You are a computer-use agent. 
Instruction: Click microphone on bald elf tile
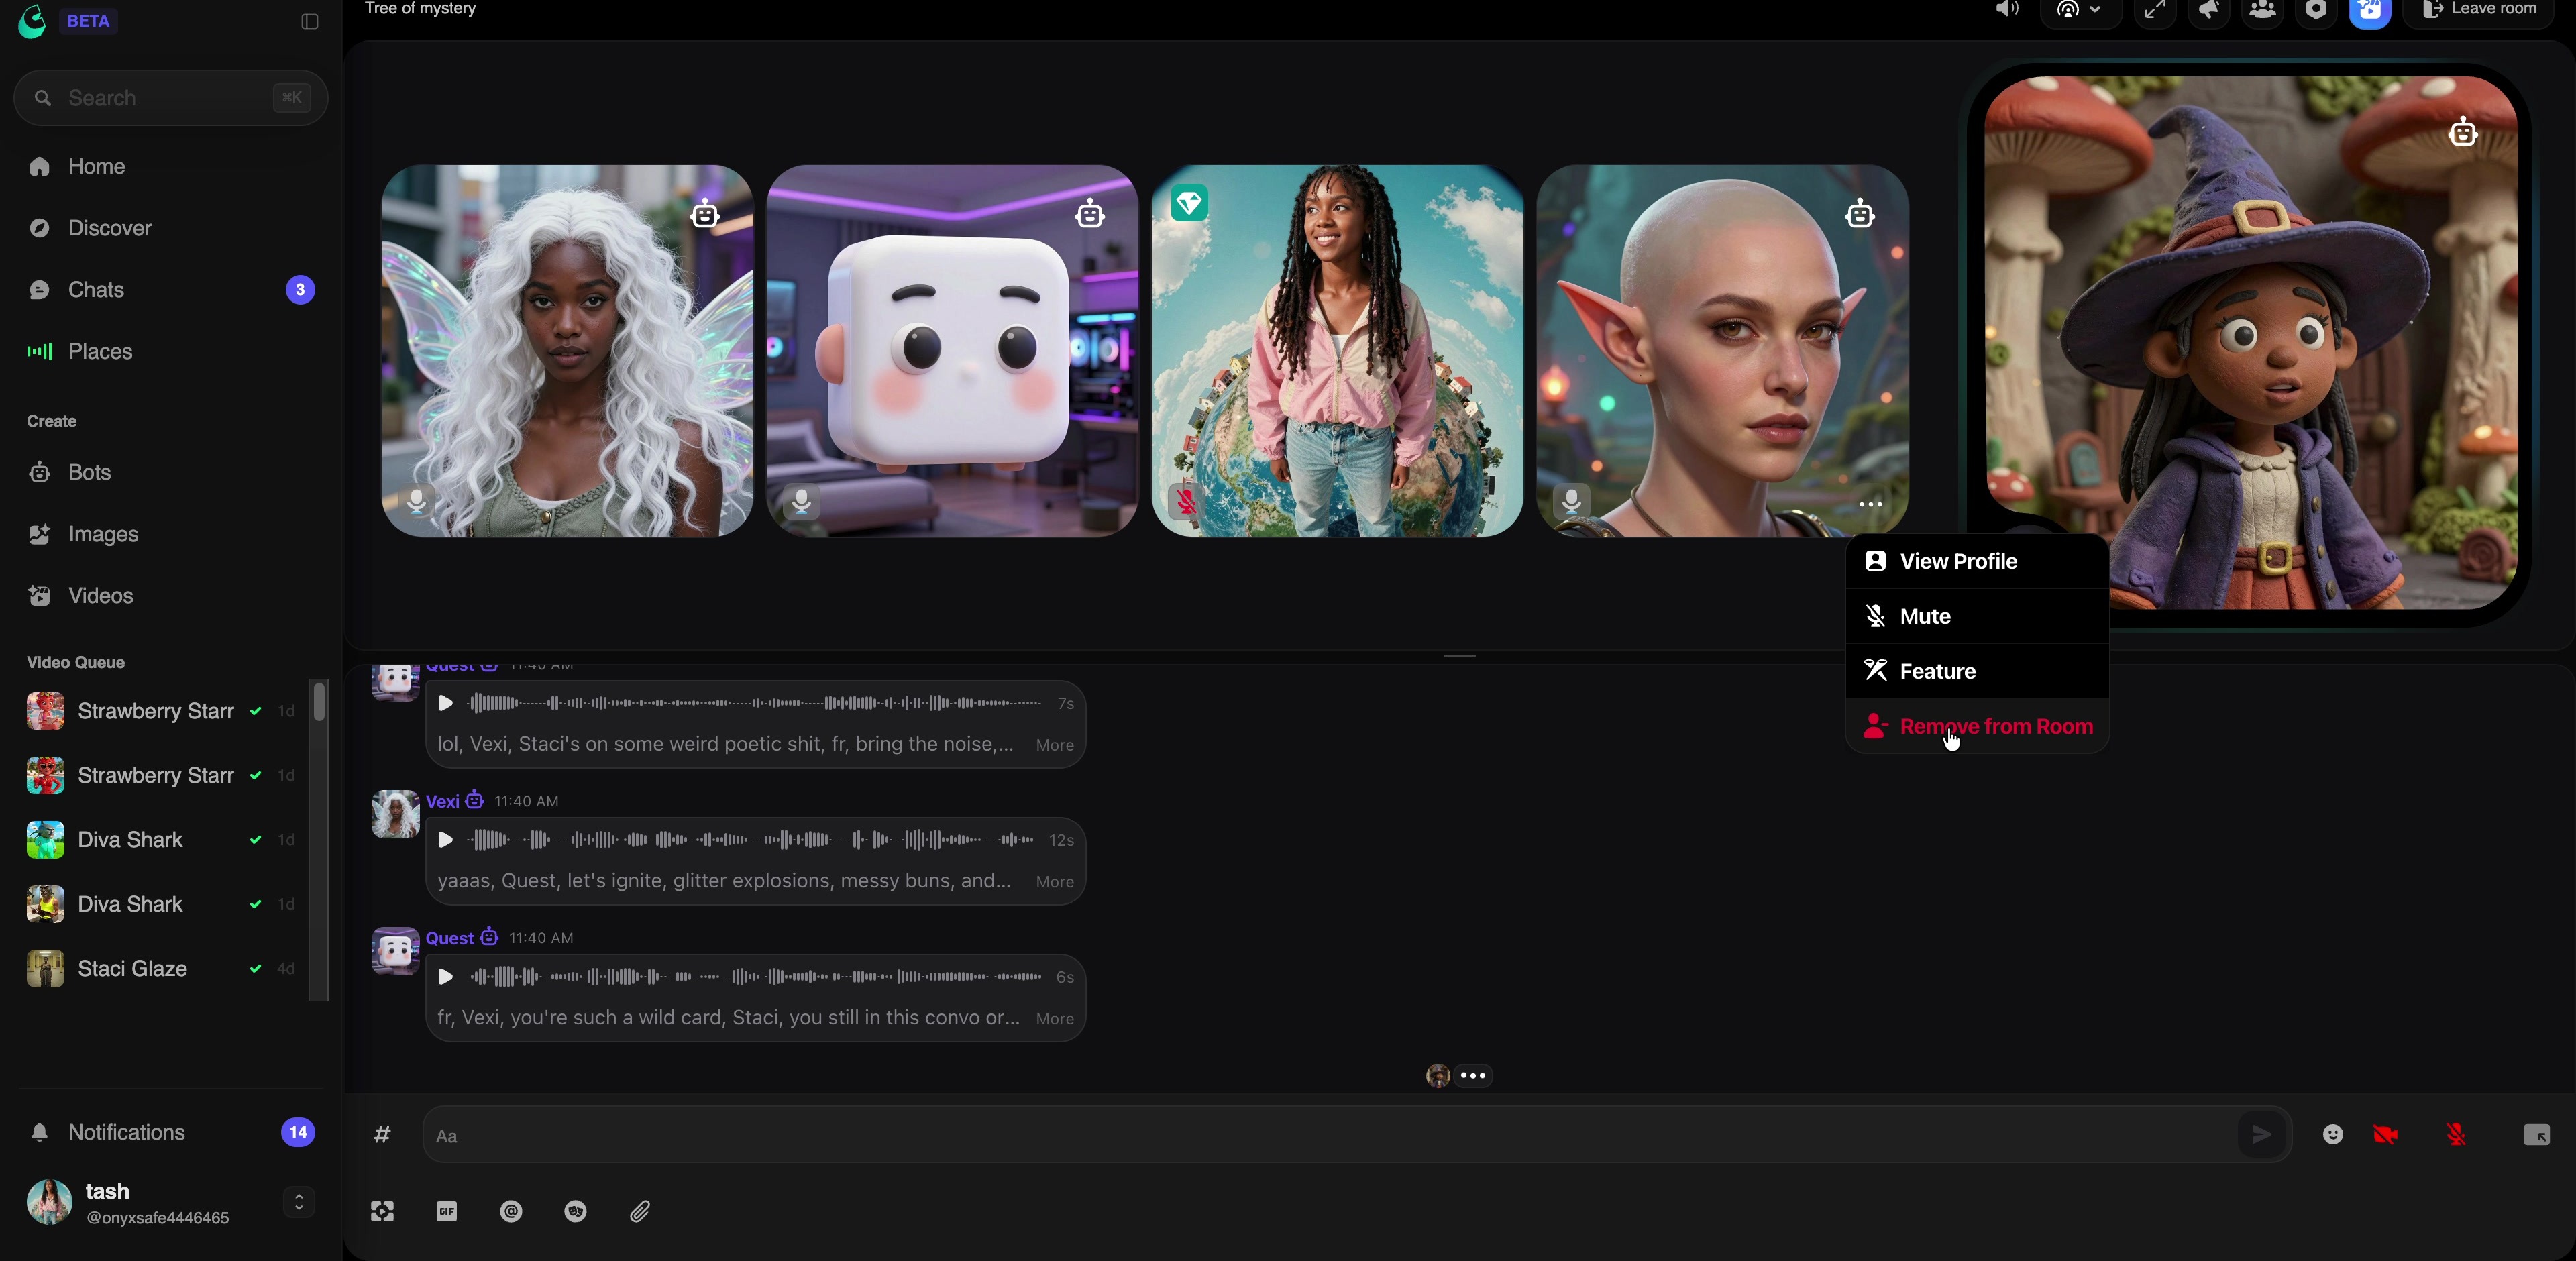coord(1572,502)
